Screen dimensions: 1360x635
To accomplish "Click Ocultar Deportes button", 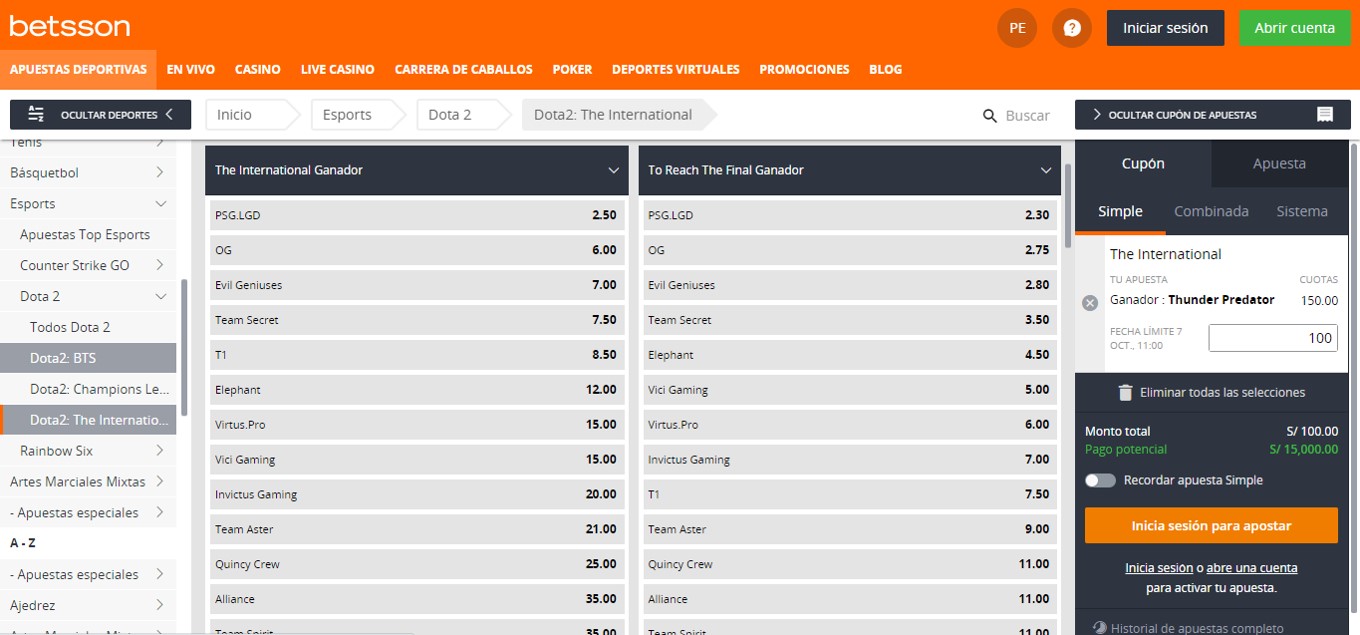I will (100, 115).
